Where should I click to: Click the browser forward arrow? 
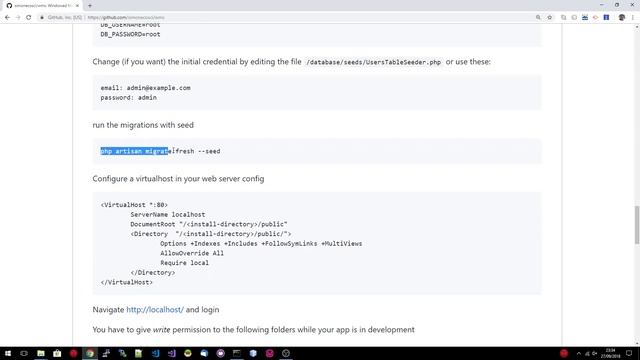pyautogui.click(x=18, y=18)
